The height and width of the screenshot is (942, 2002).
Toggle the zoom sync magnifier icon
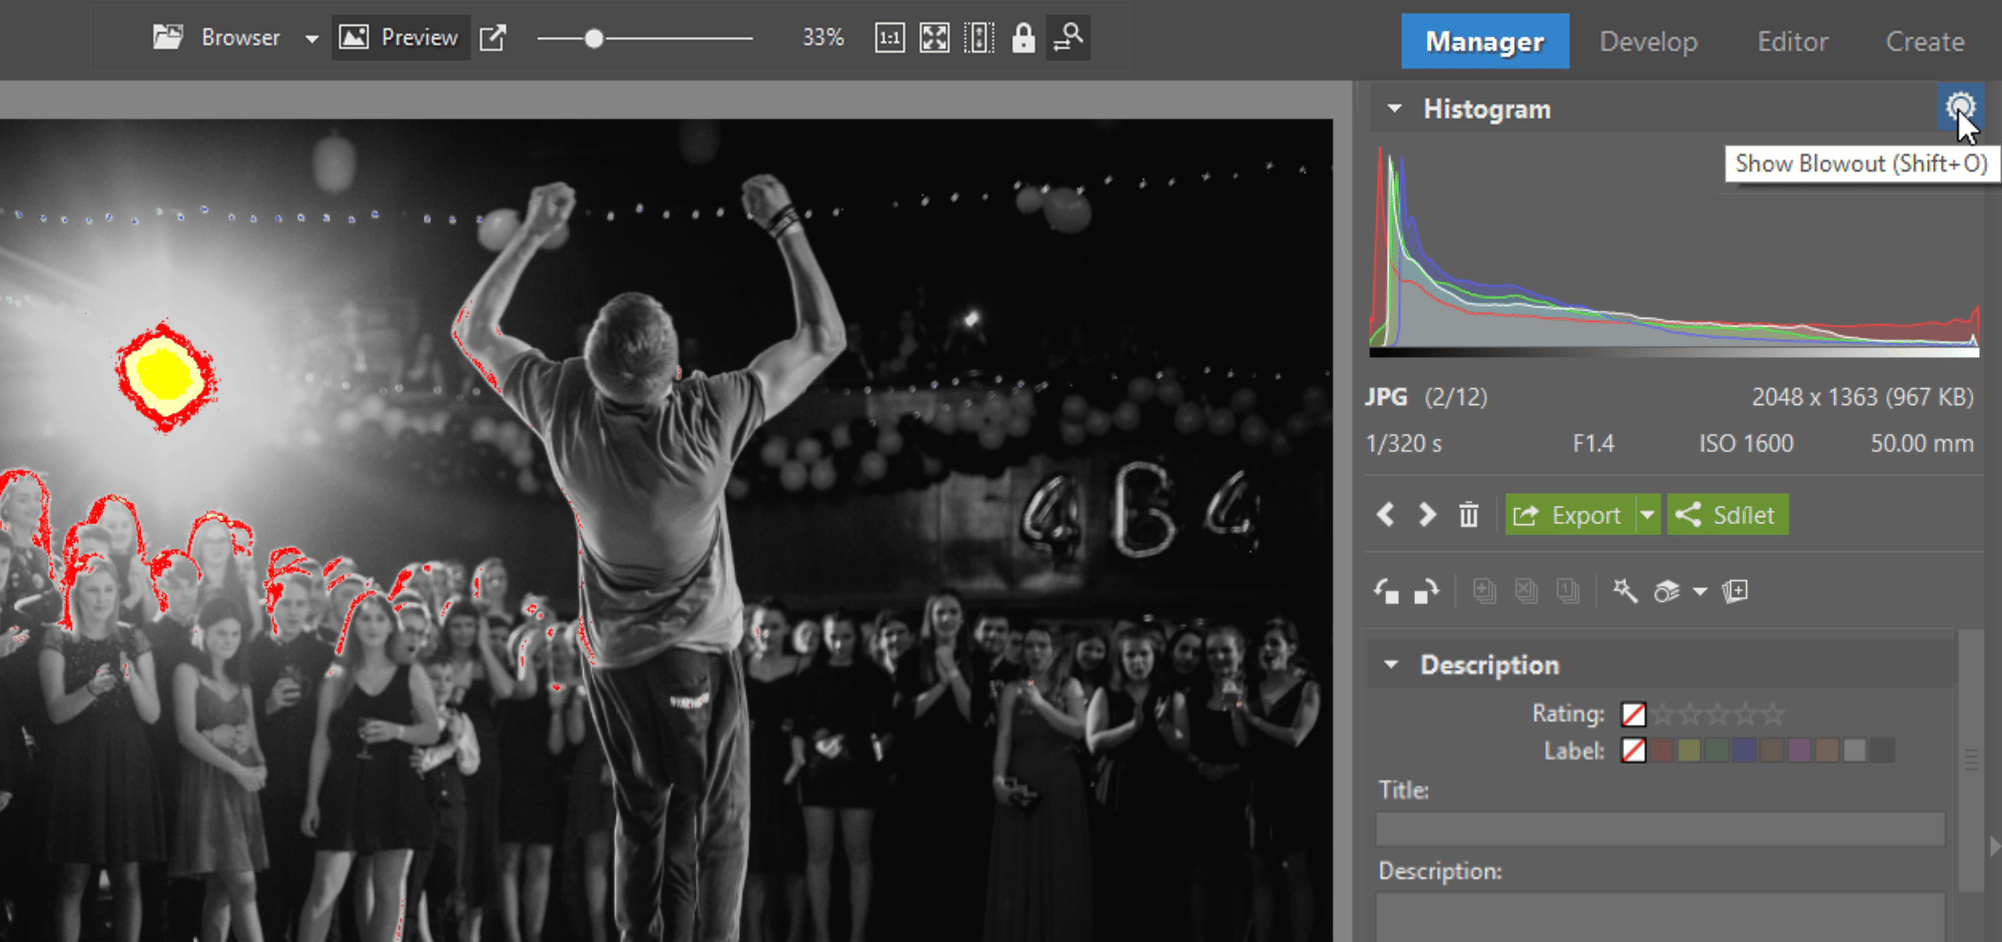(x=1068, y=38)
